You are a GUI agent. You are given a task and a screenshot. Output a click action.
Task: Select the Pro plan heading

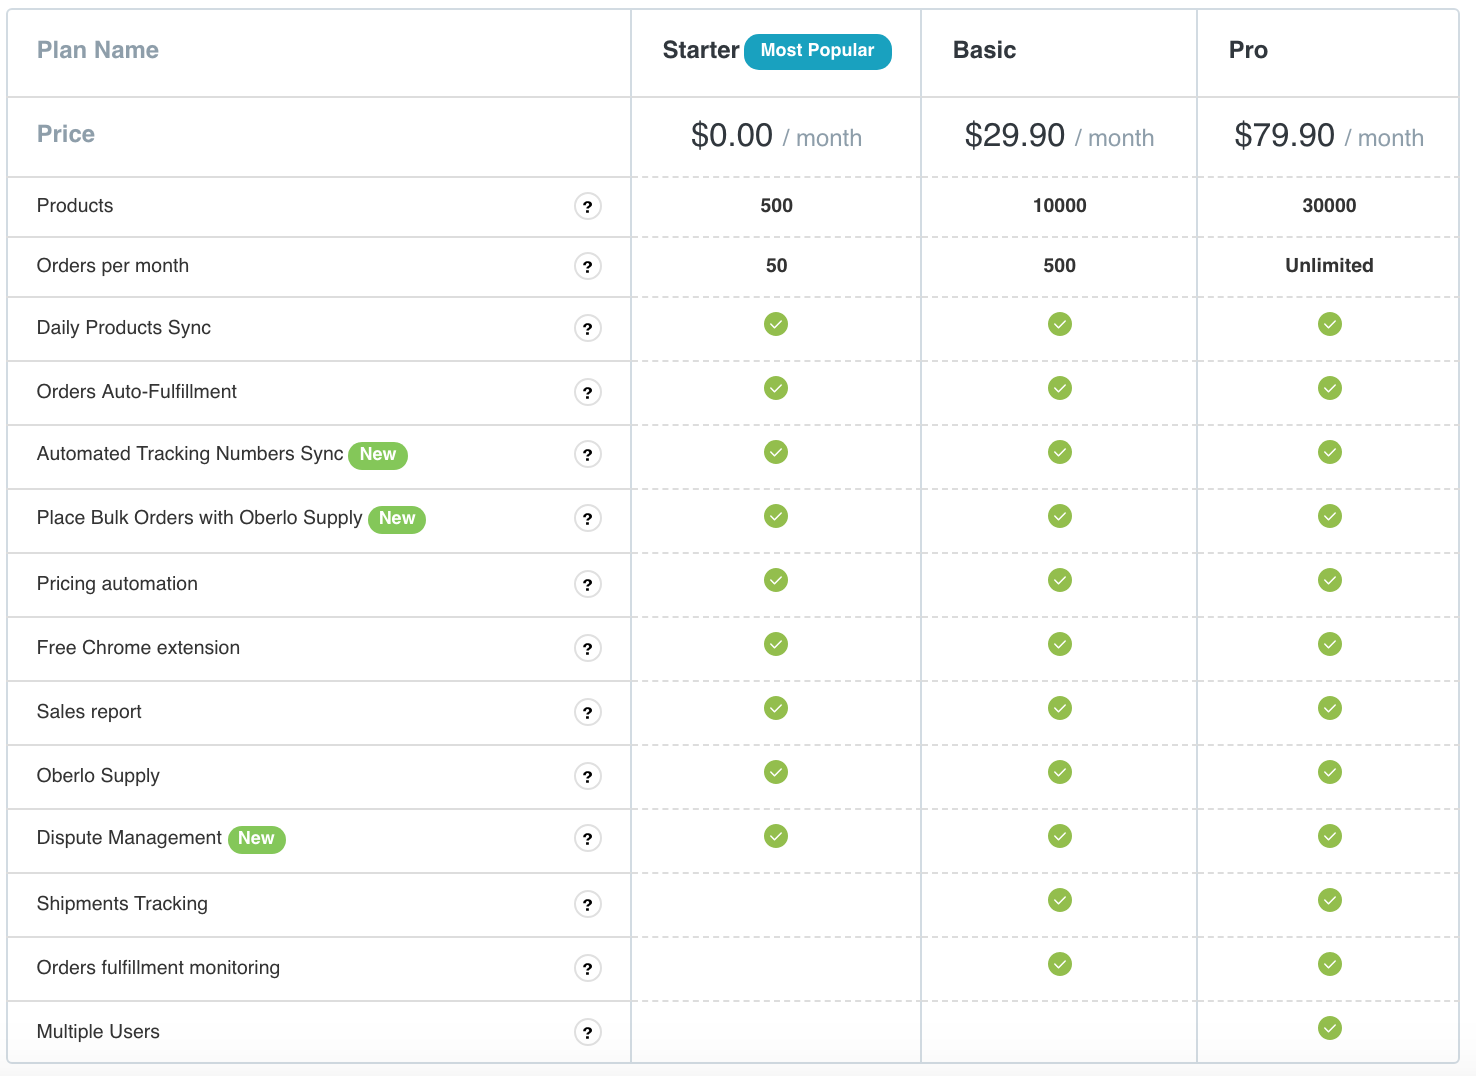1248,50
